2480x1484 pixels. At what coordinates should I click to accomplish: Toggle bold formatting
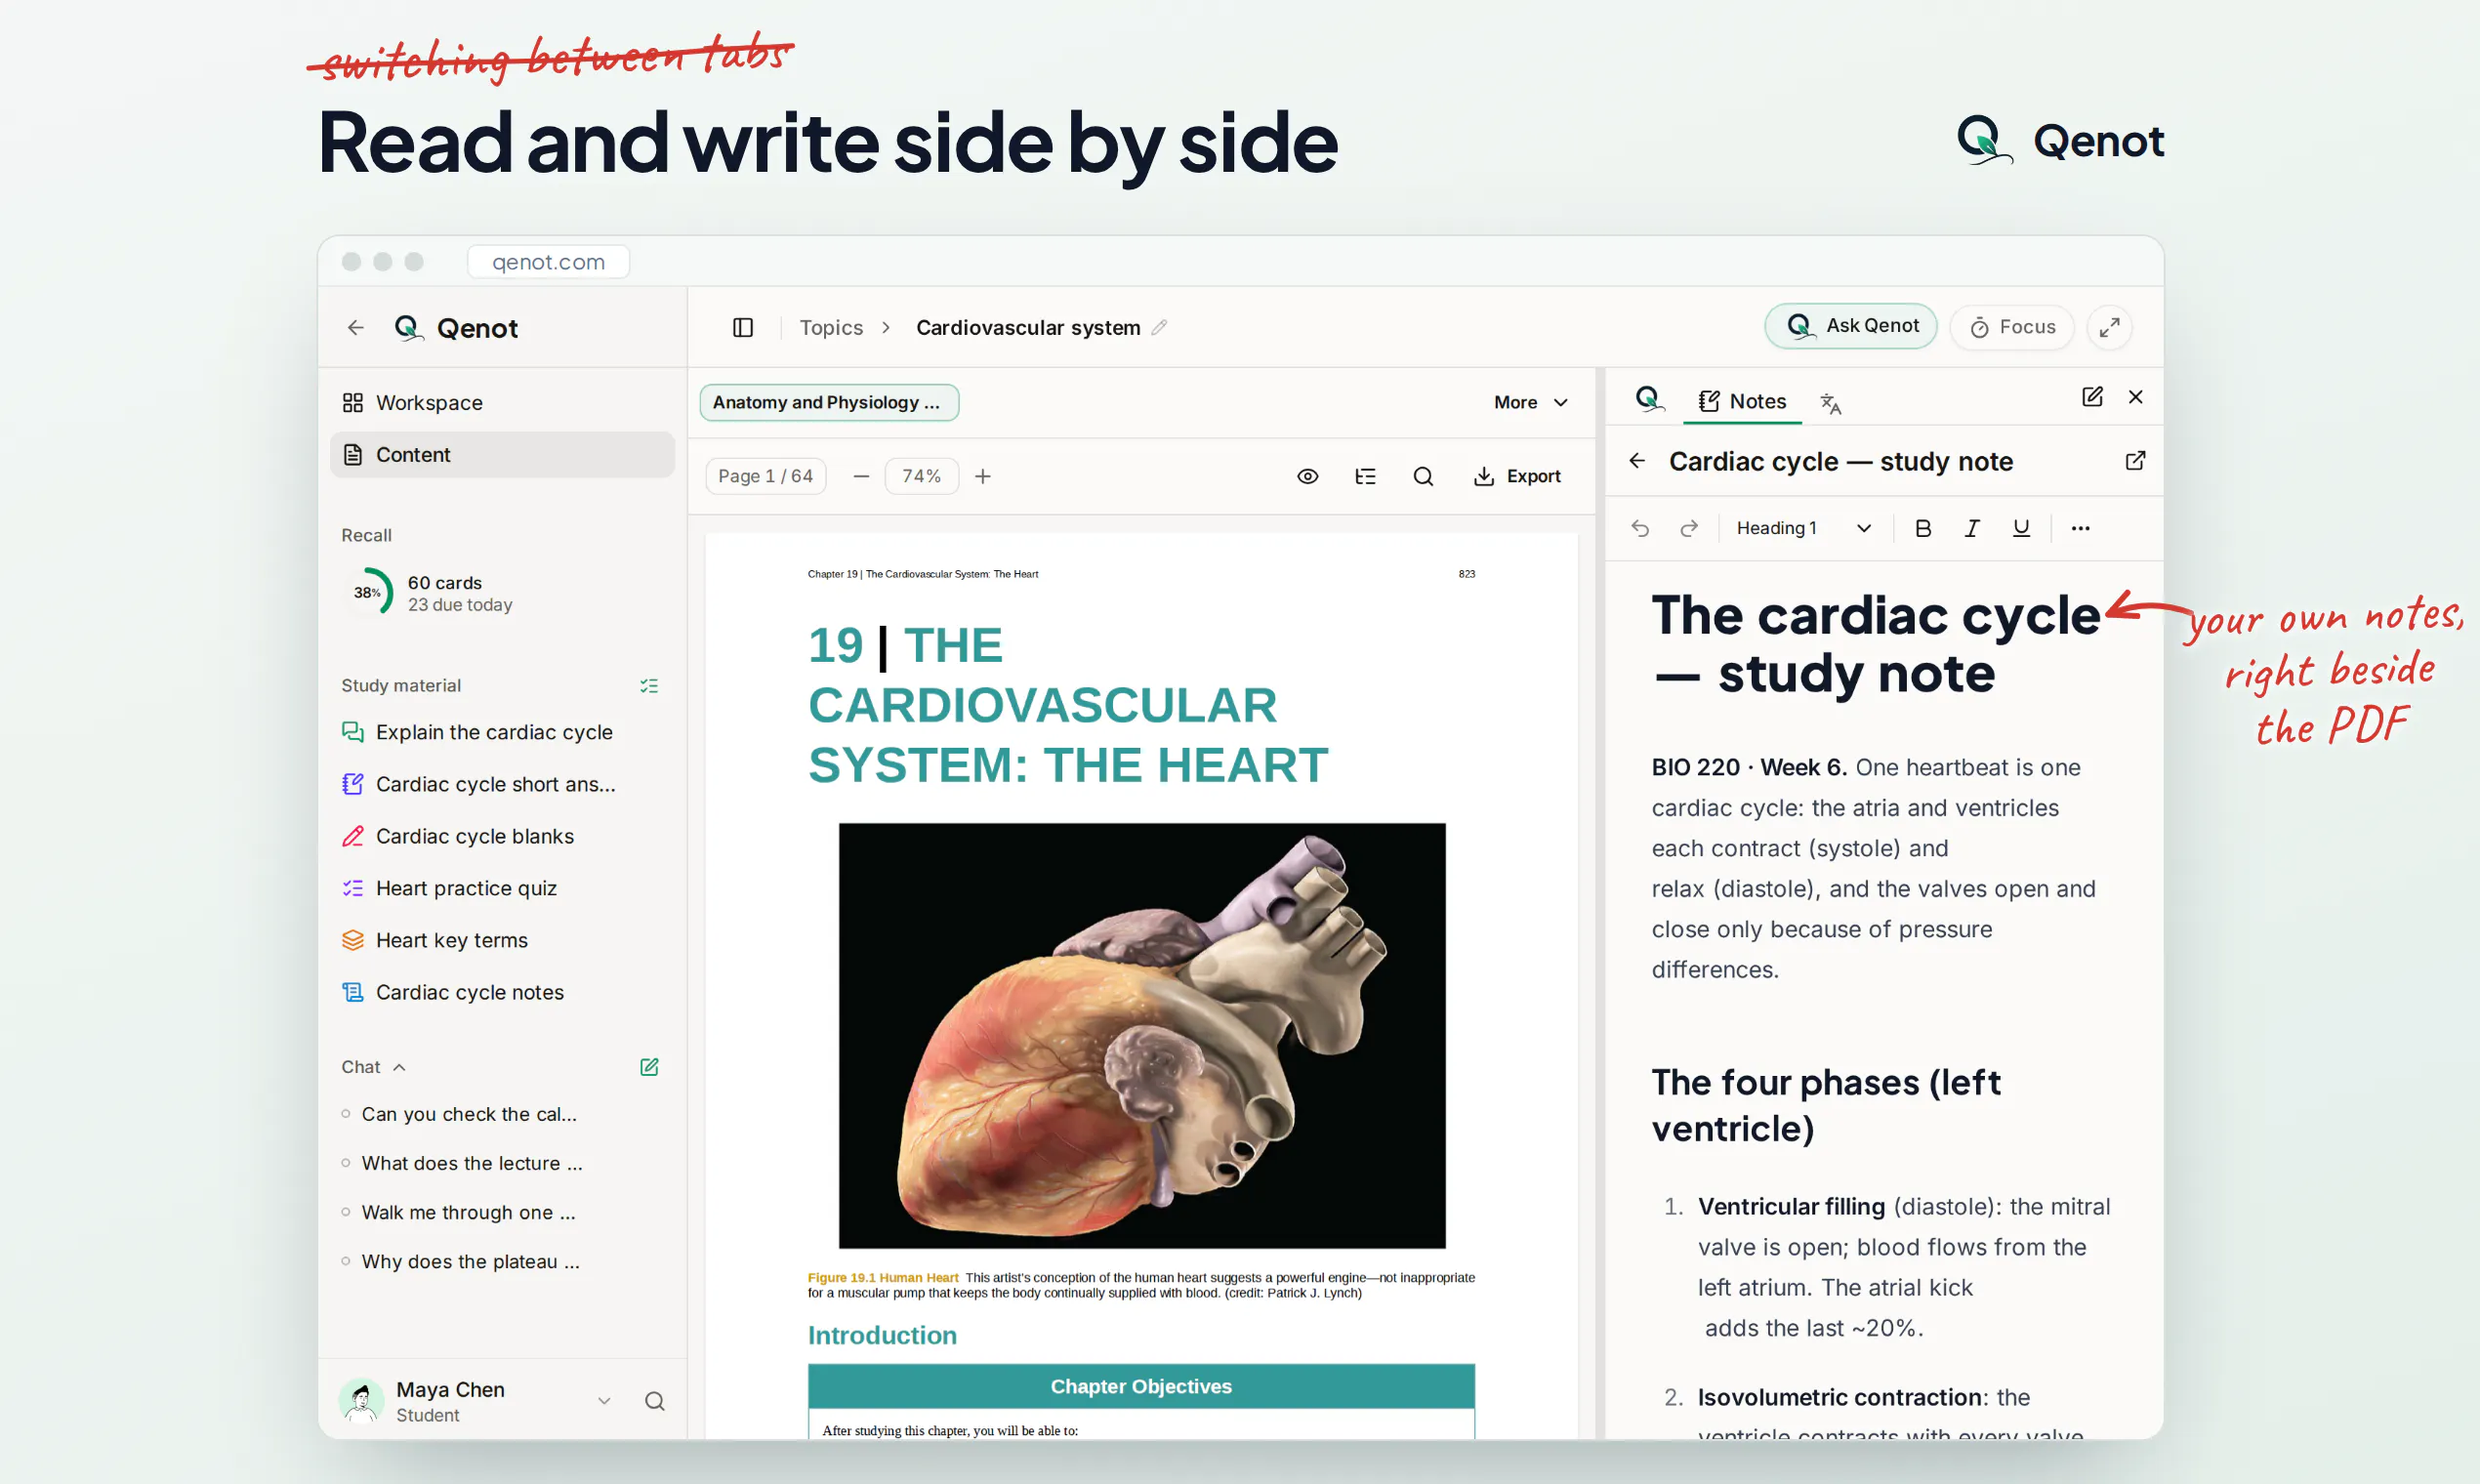coord(1922,528)
